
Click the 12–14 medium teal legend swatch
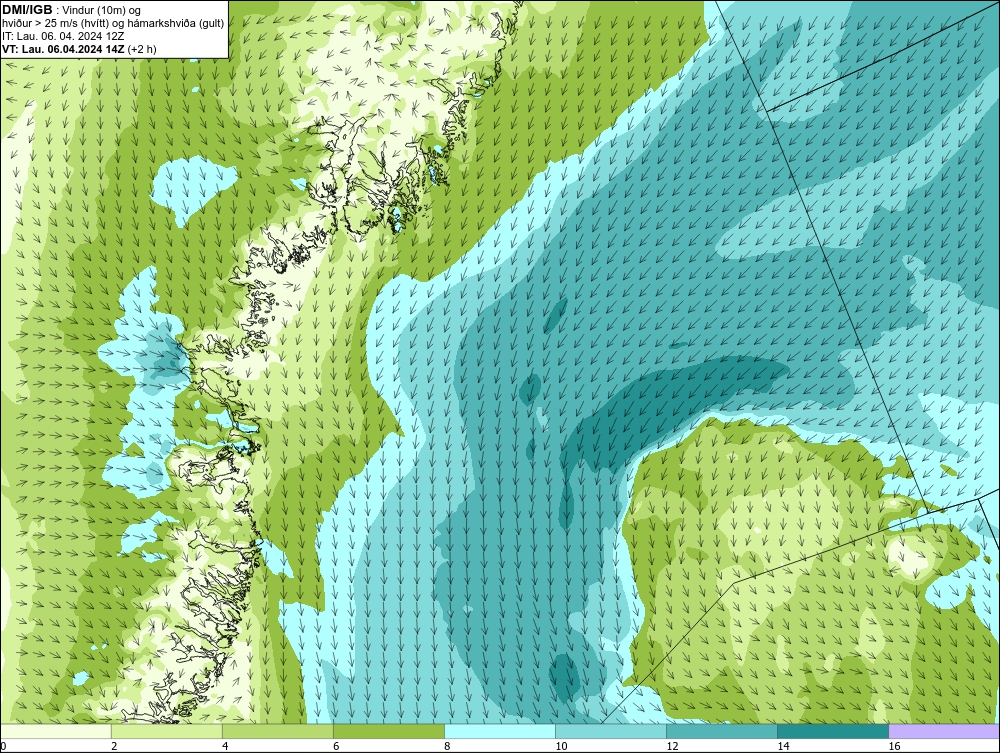pyautogui.click(x=721, y=731)
